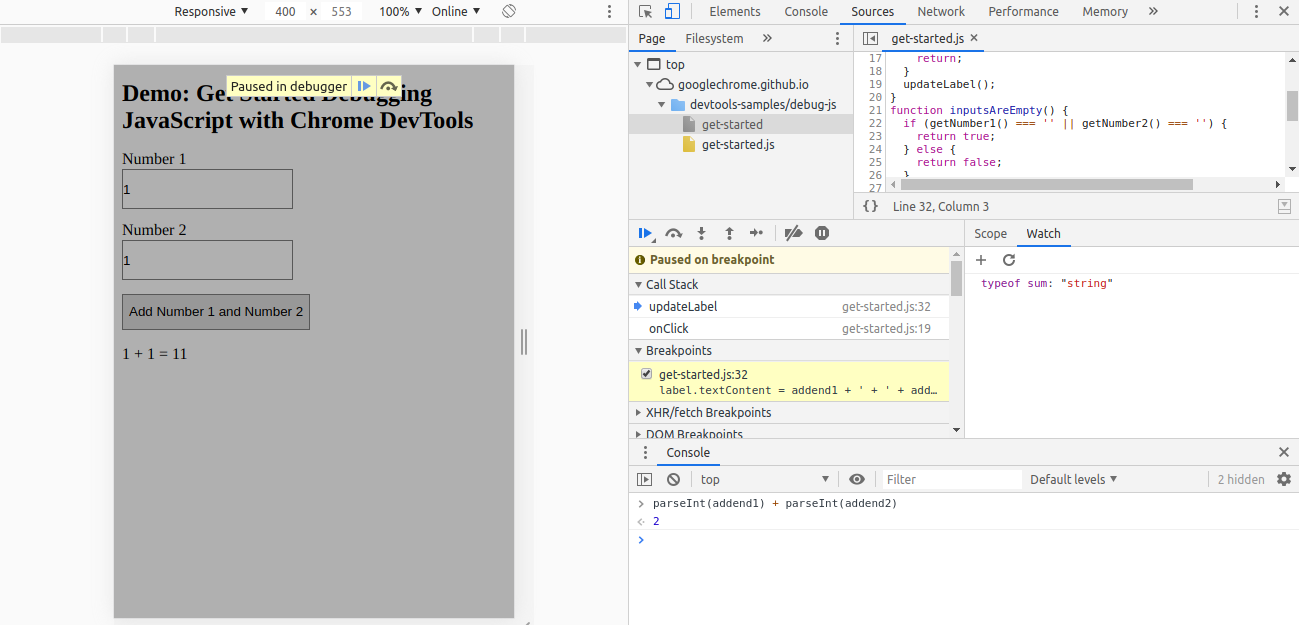The image size is (1299, 625).
Task: Collapse the Call Stack section
Action: pos(671,285)
